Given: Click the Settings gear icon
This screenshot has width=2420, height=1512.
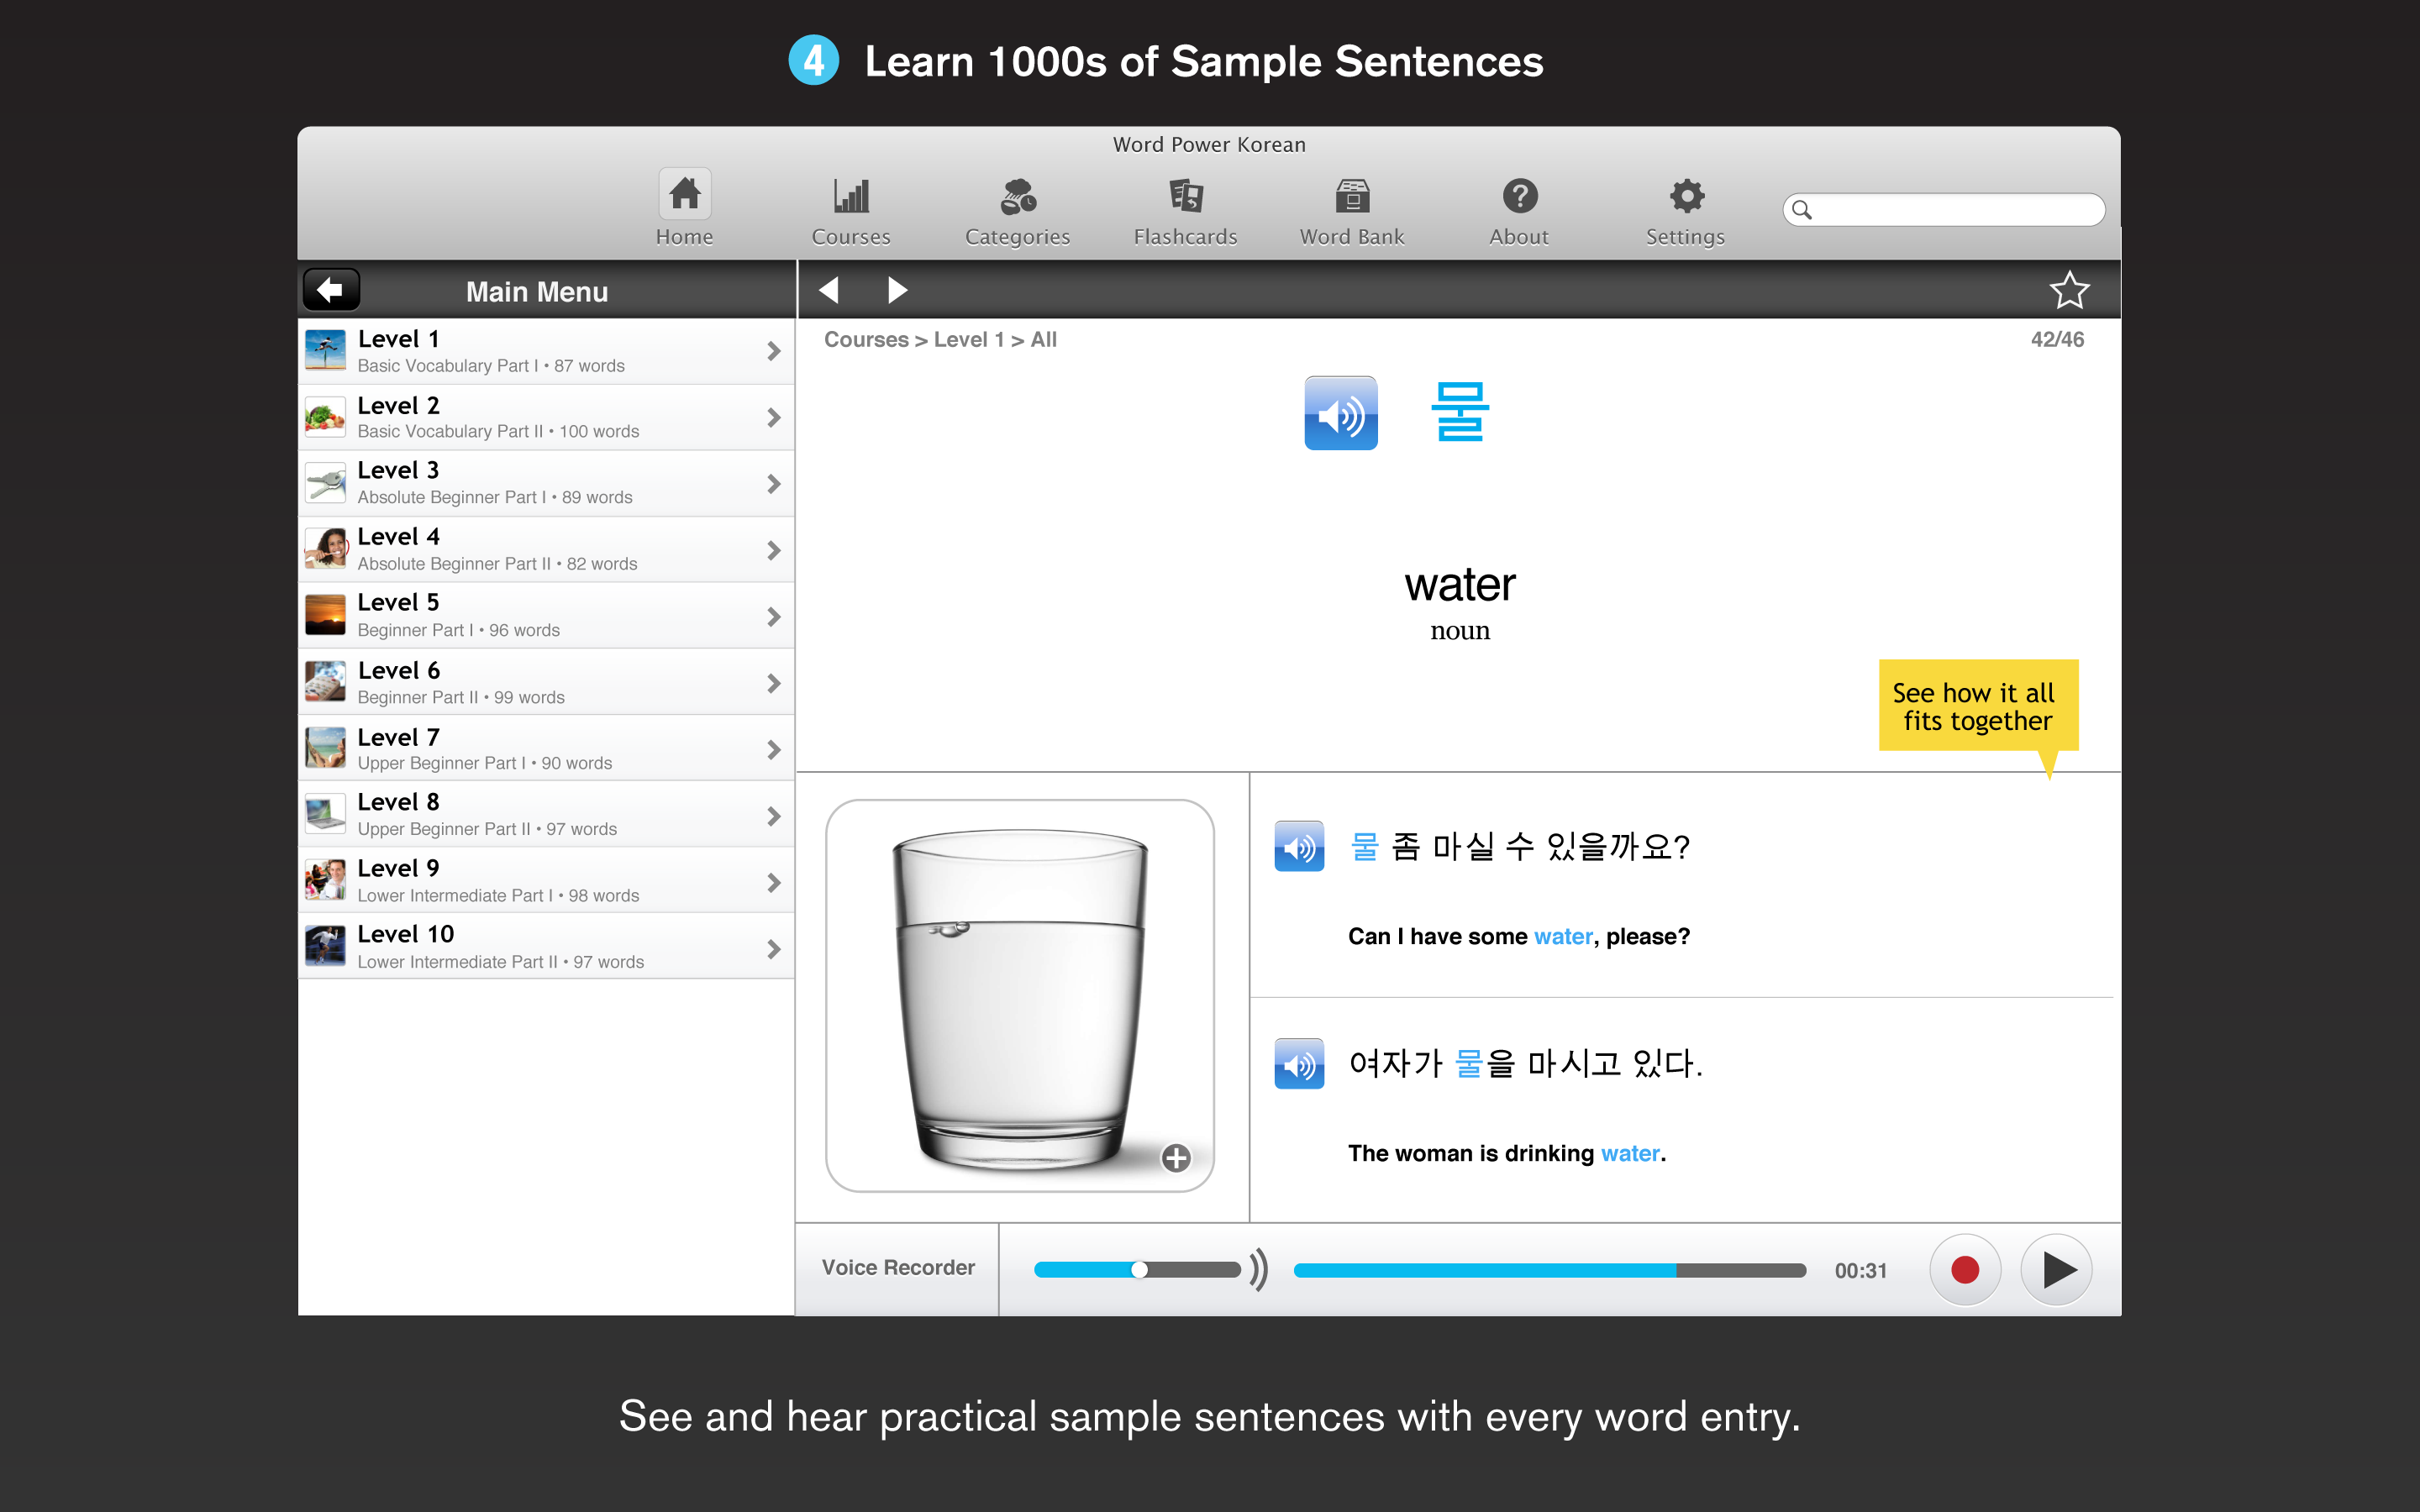Looking at the screenshot, I should coord(1681,195).
